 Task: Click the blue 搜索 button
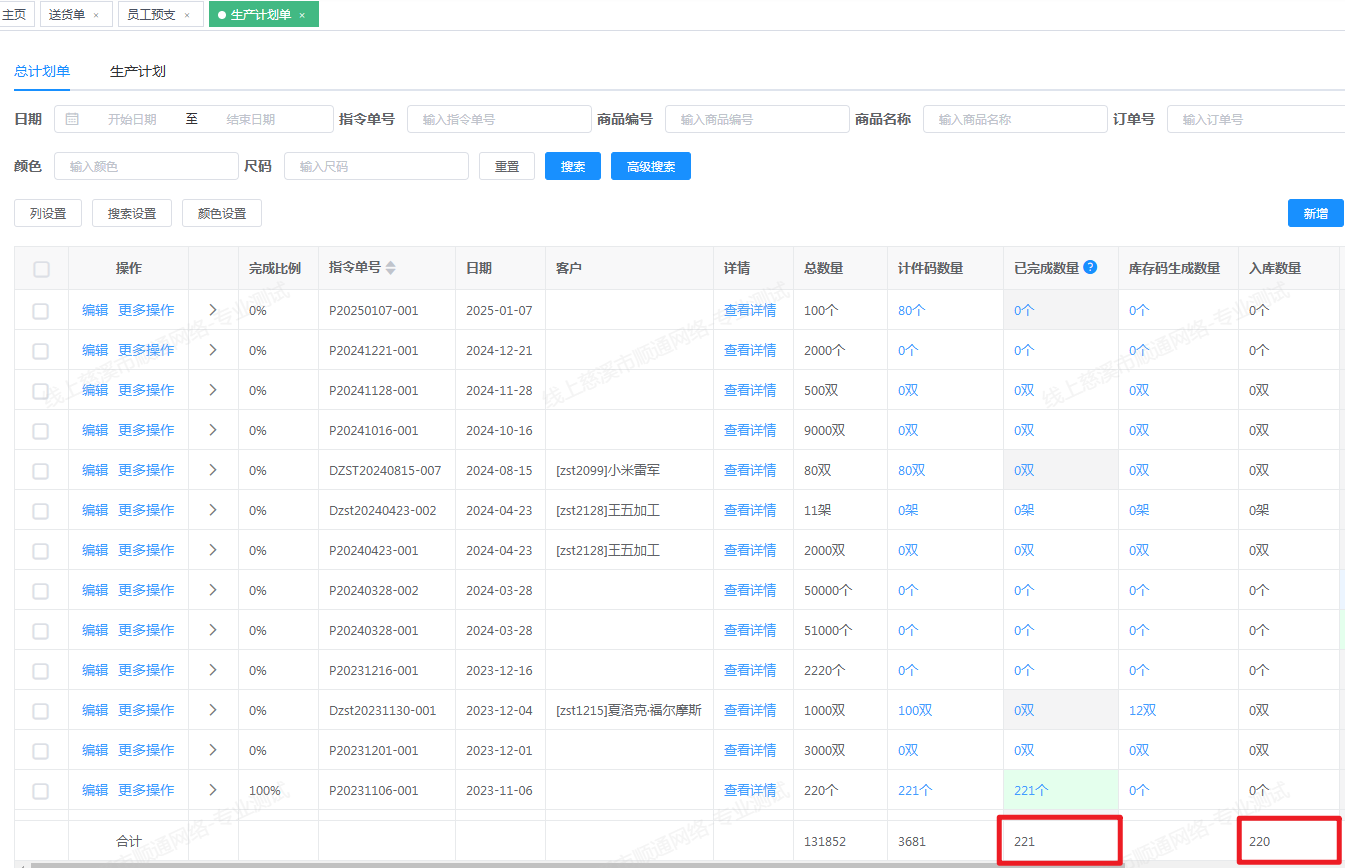click(573, 166)
